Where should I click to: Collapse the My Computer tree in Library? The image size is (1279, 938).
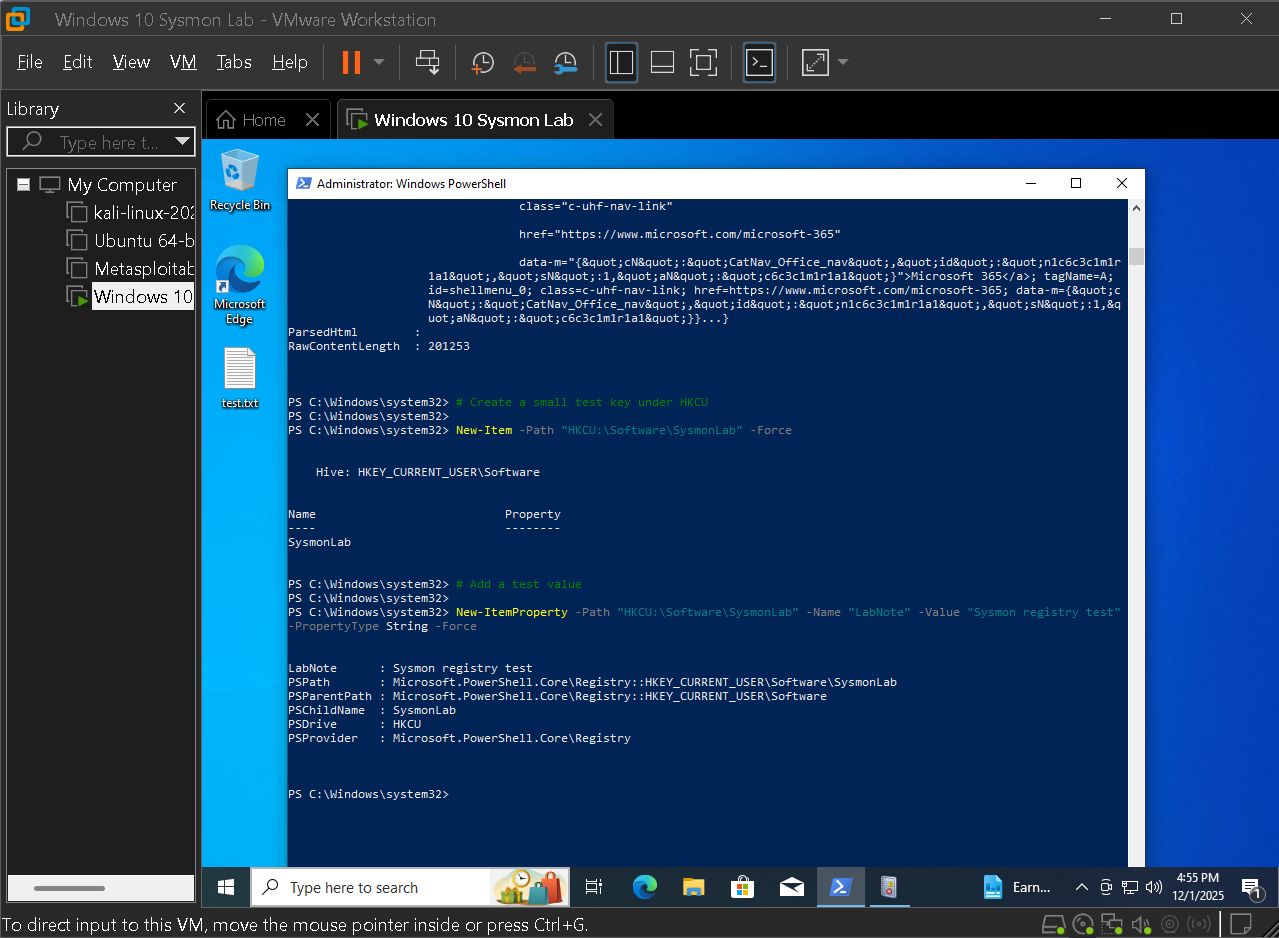pos(22,184)
